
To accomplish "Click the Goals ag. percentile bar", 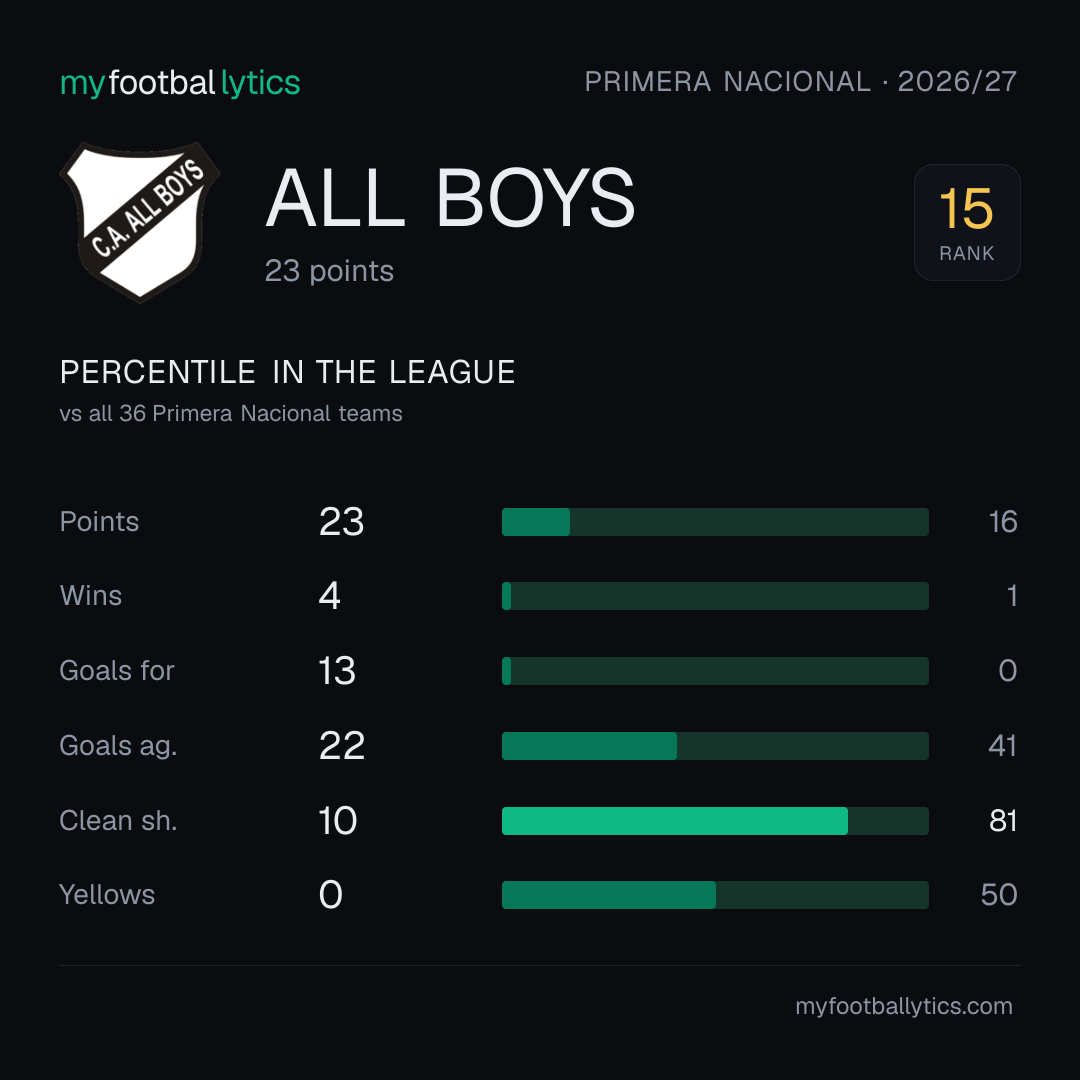I will coord(715,746).
